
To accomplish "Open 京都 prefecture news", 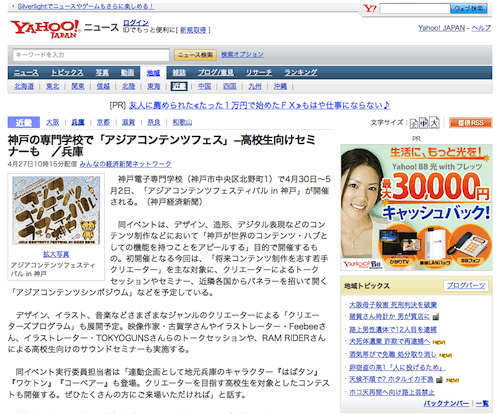I will coord(103,122).
